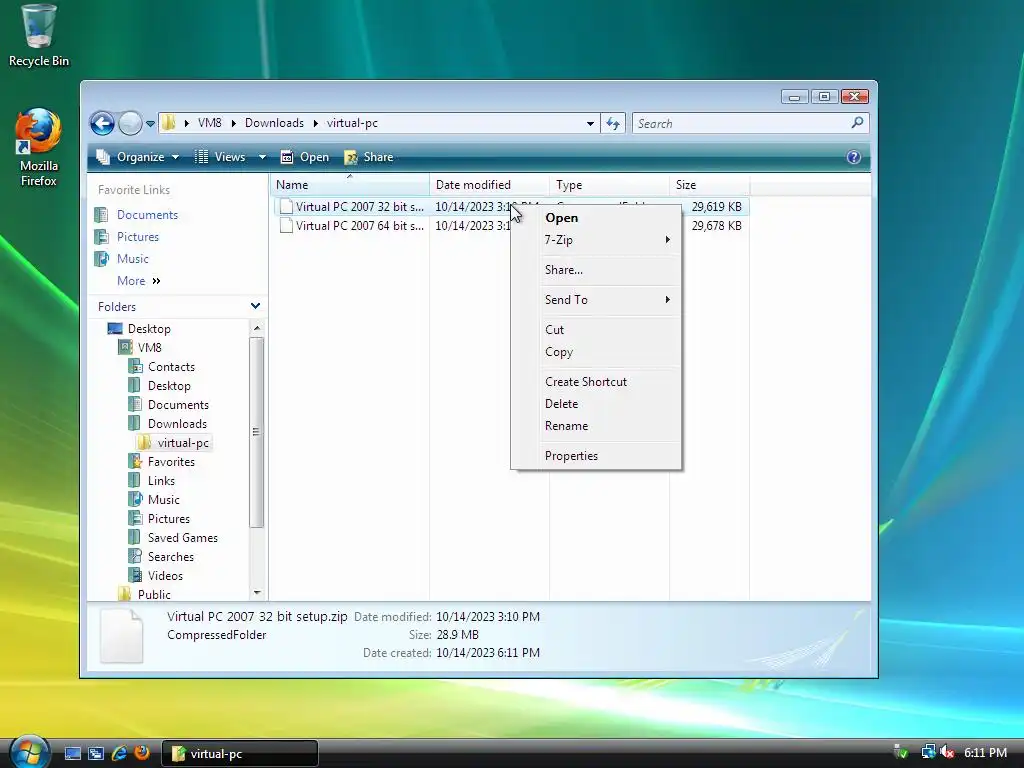Image resolution: width=1024 pixels, height=768 pixels.
Task: Click Switch between windows quick launch icon
Action: [96, 753]
